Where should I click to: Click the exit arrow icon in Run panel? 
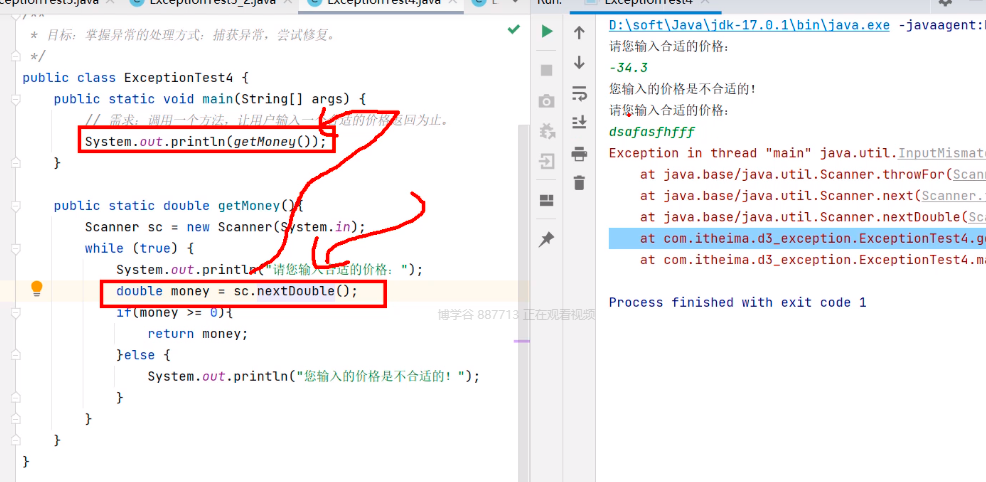pyautogui.click(x=547, y=162)
